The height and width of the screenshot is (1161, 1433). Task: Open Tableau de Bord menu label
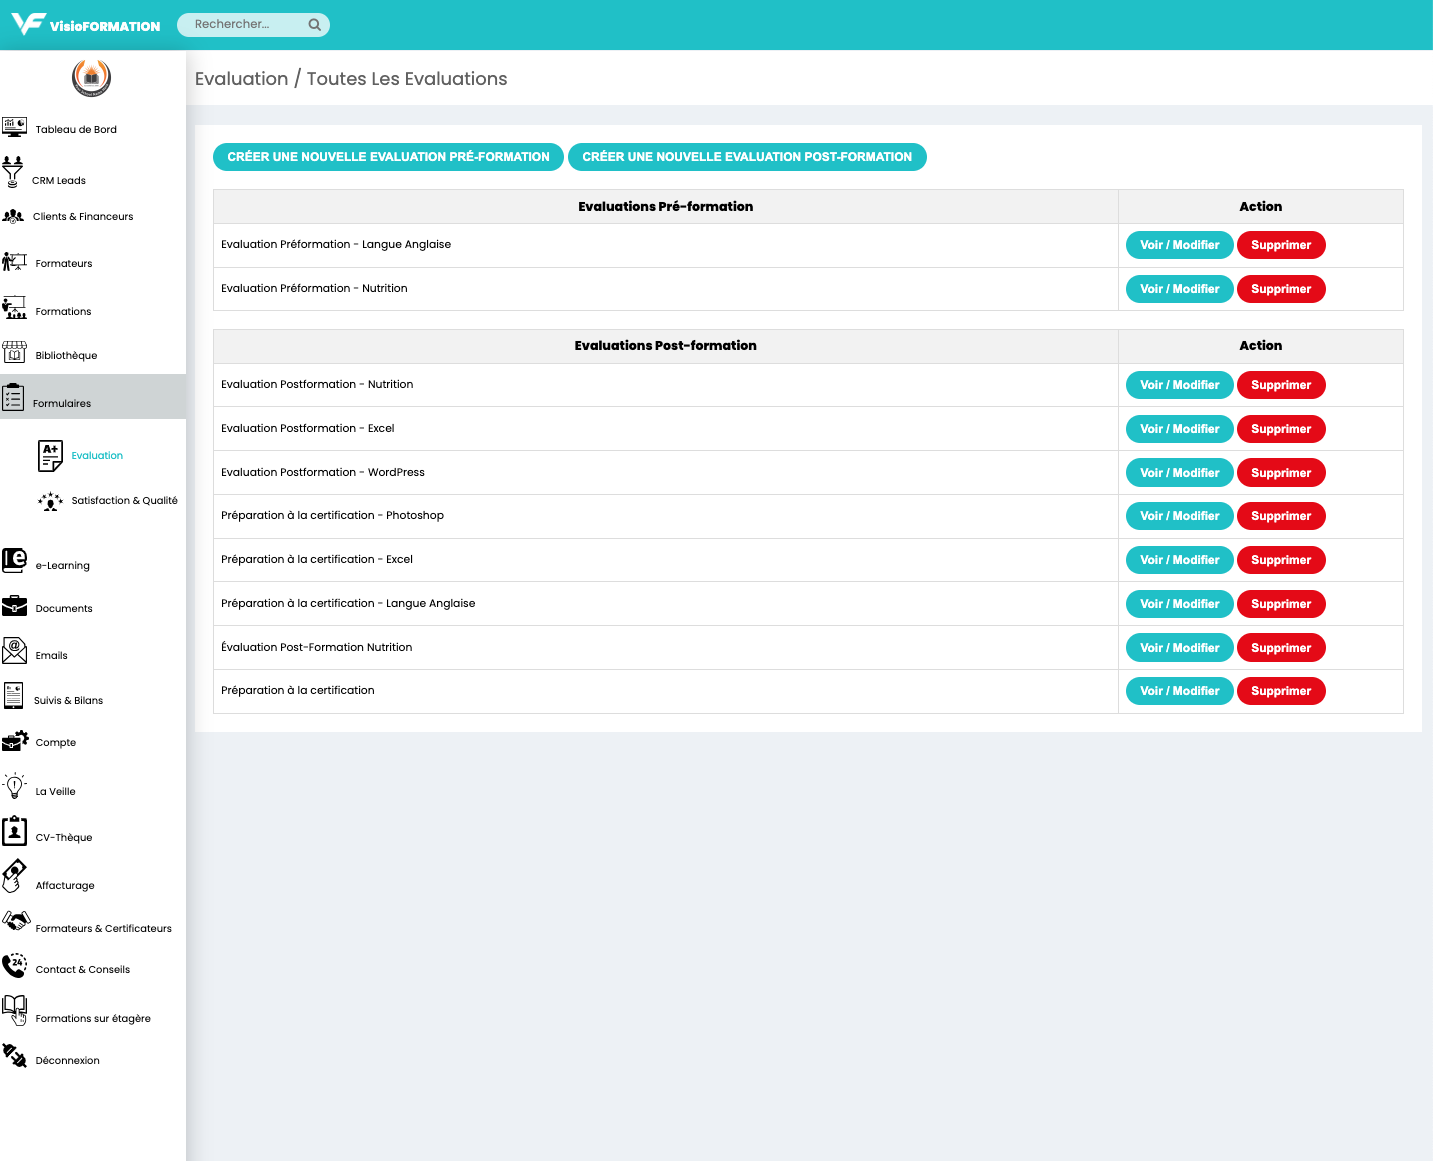(x=76, y=130)
